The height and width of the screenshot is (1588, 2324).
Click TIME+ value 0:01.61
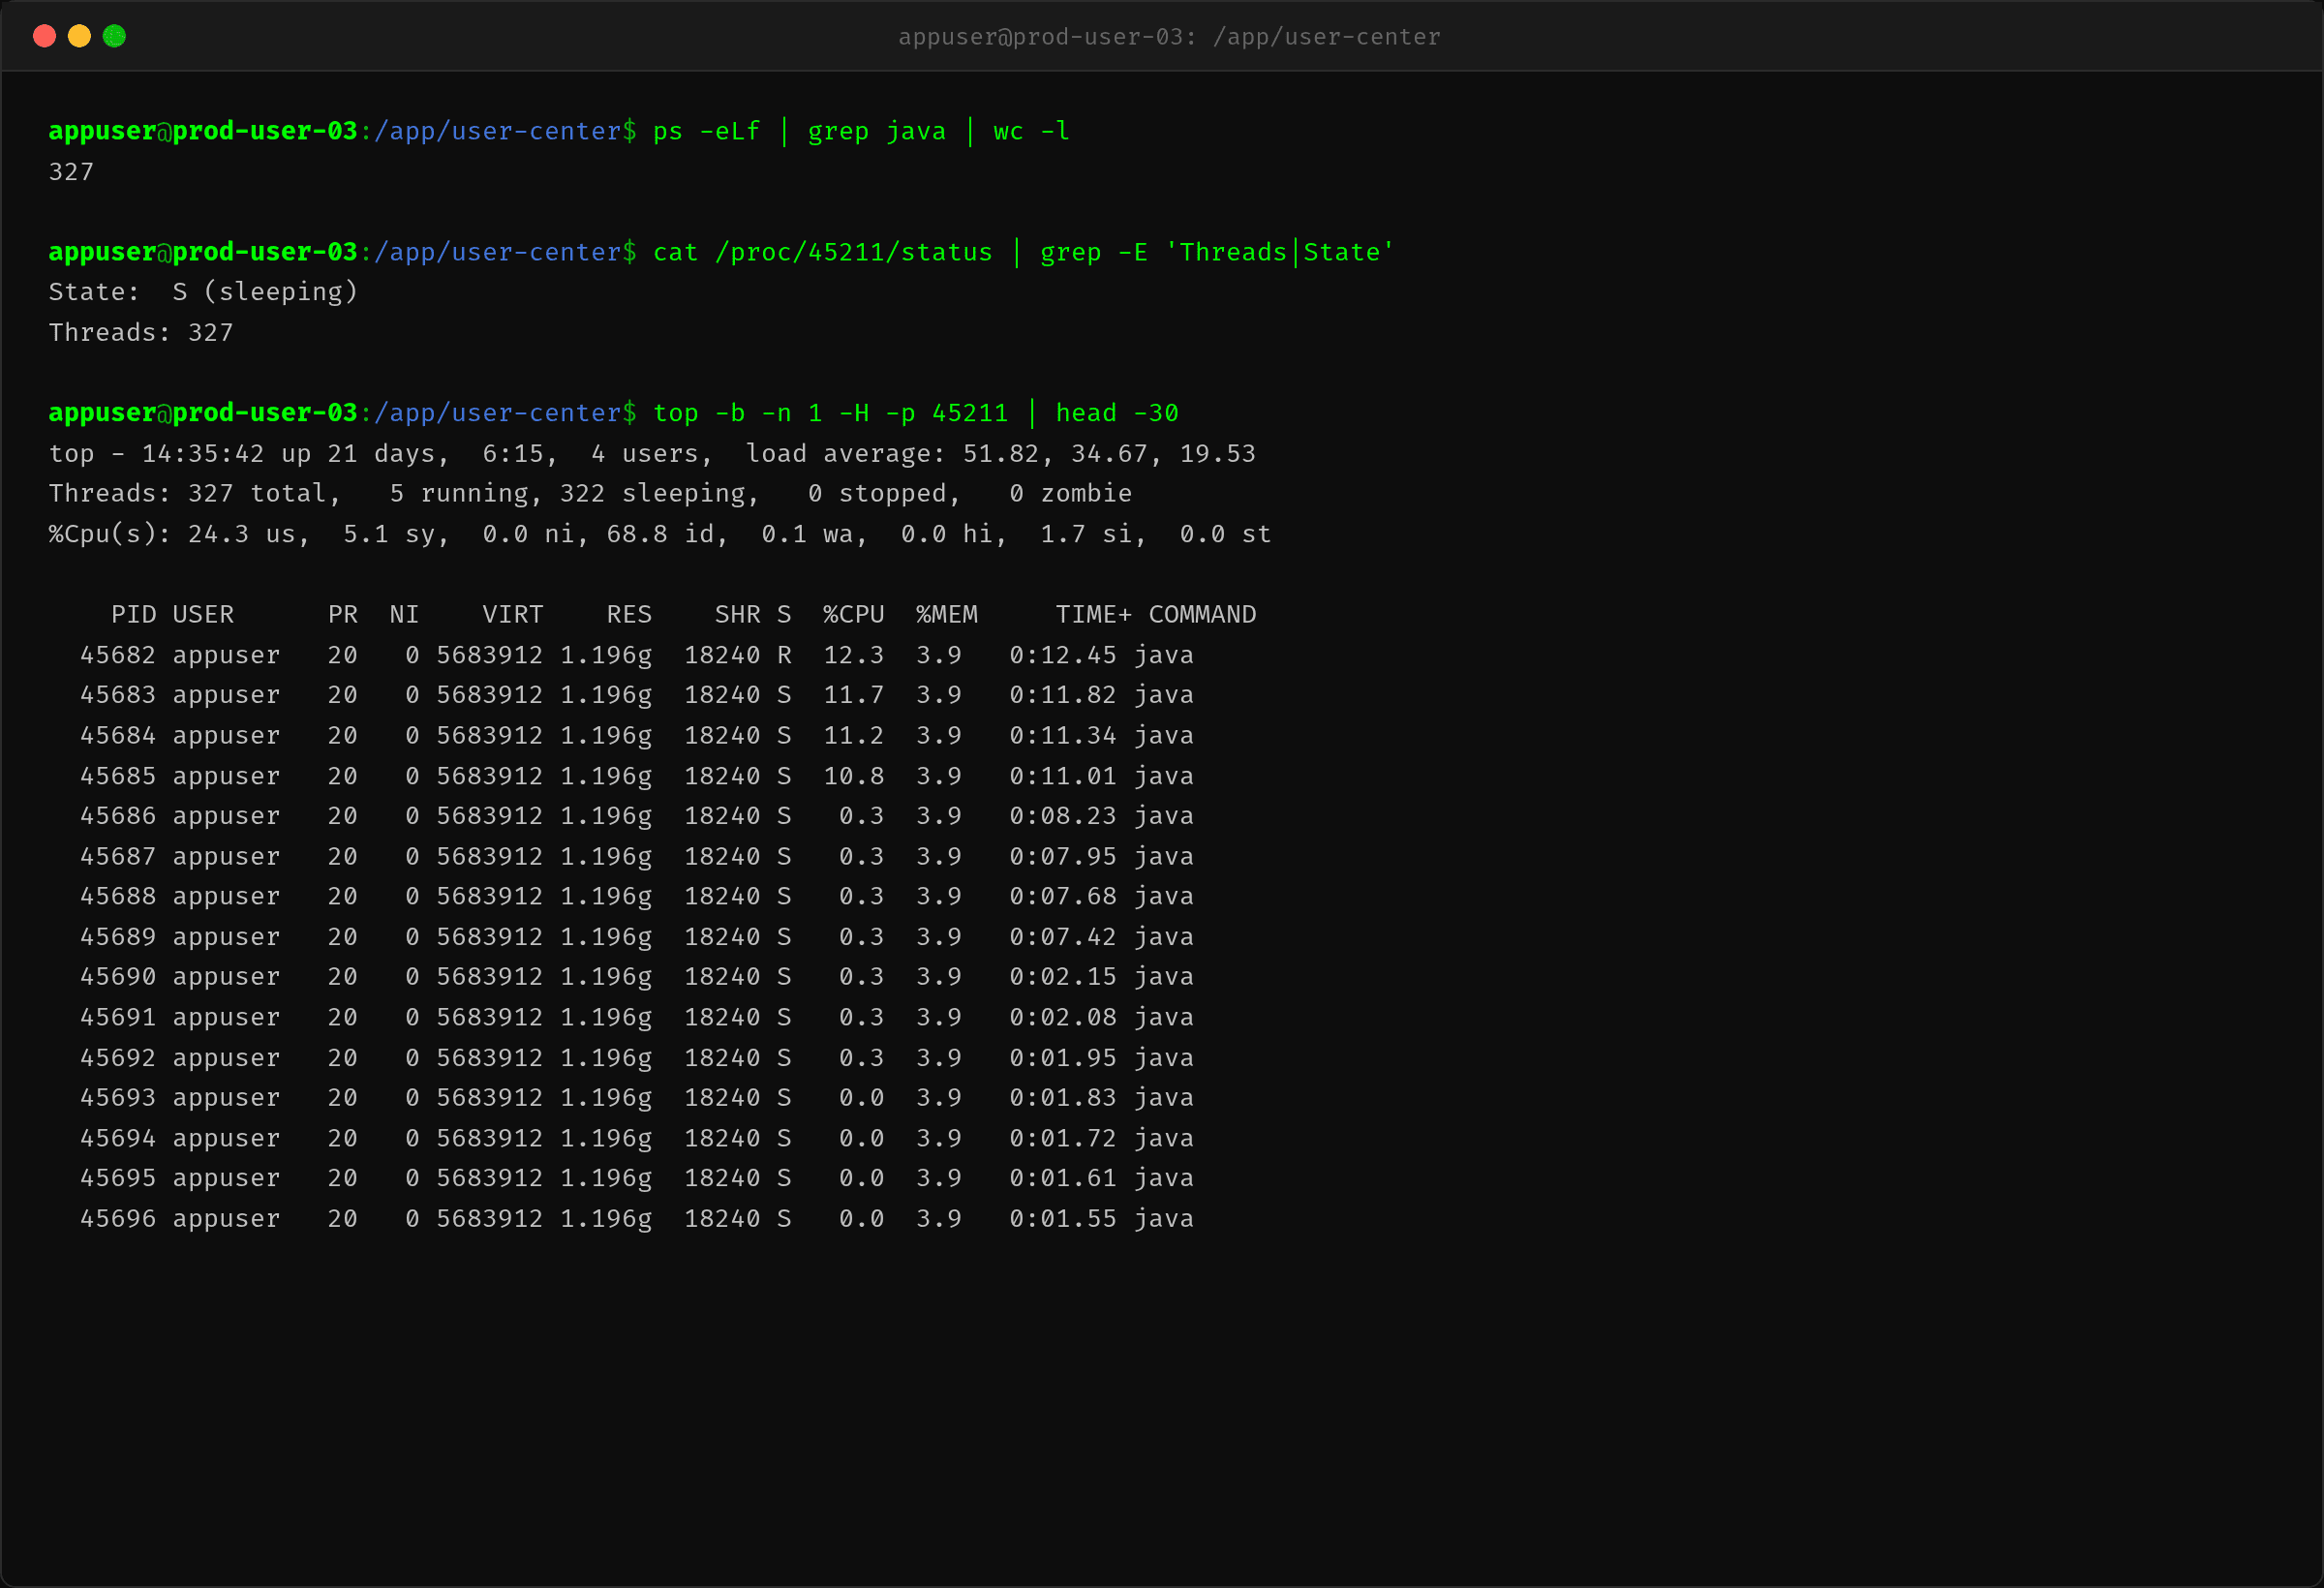[x=1062, y=1179]
